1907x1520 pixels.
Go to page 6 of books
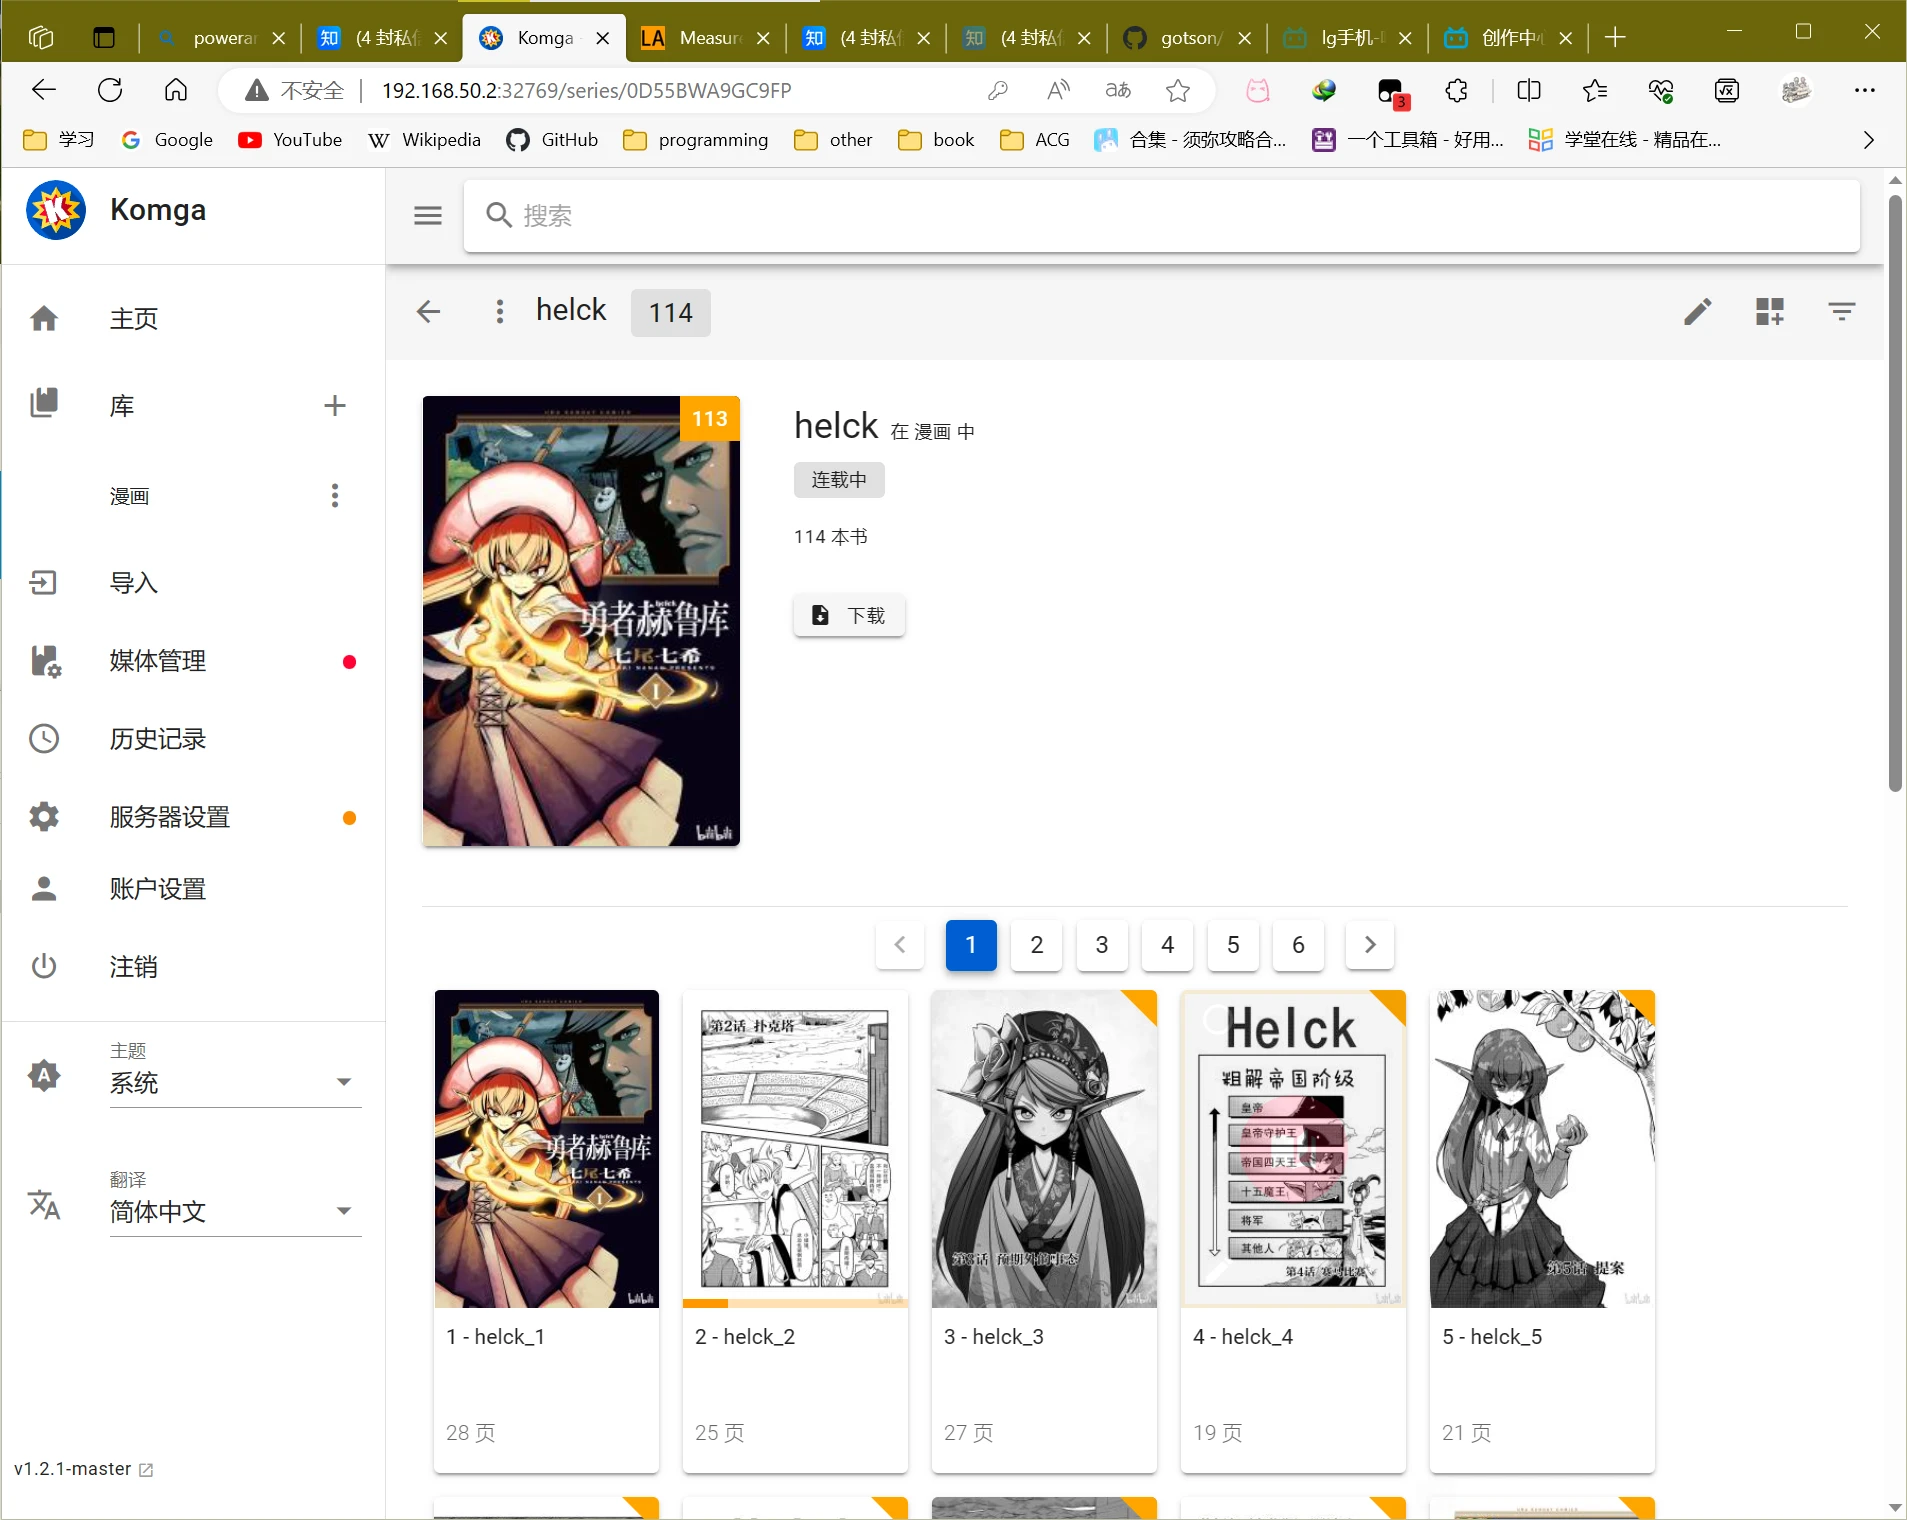coord(1298,945)
